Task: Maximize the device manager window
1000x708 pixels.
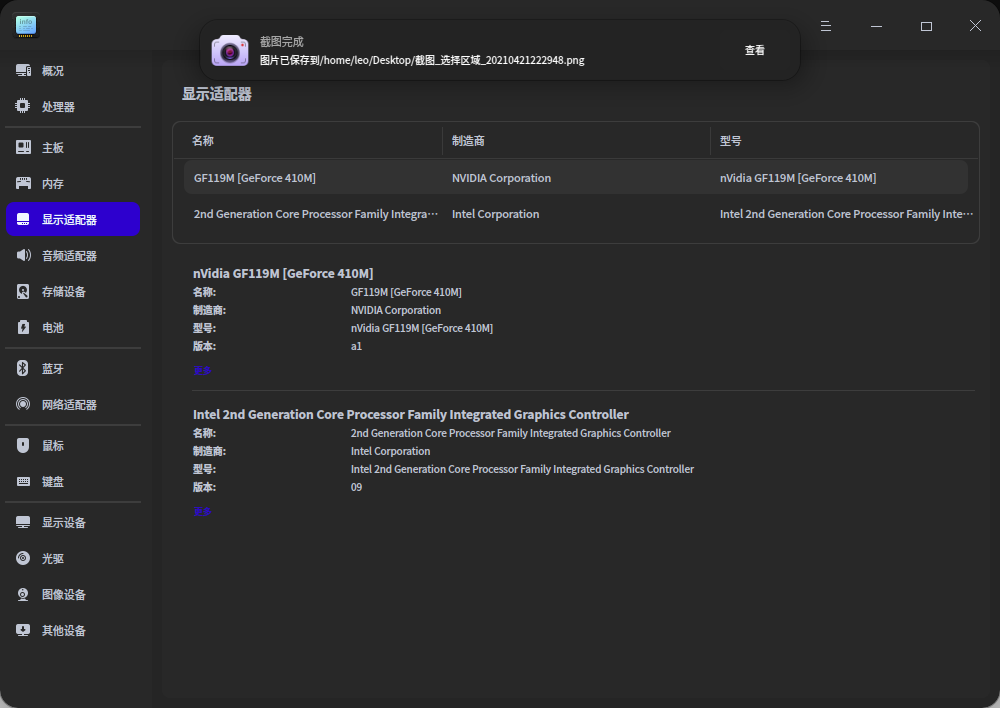Action: [926, 26]
